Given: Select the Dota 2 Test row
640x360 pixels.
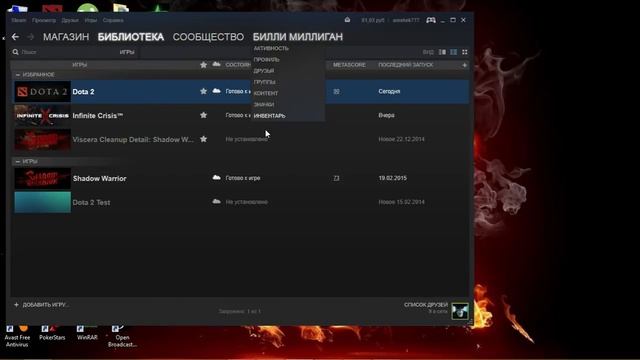Looking at the screenshot, I should tap(241, 202).
